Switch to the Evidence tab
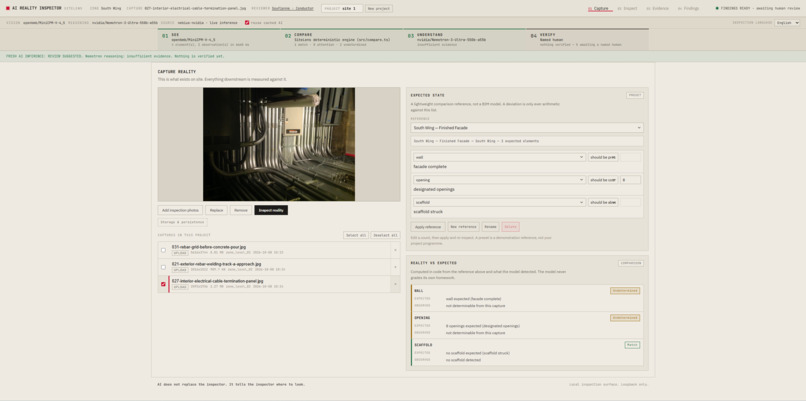 (657, 8)
